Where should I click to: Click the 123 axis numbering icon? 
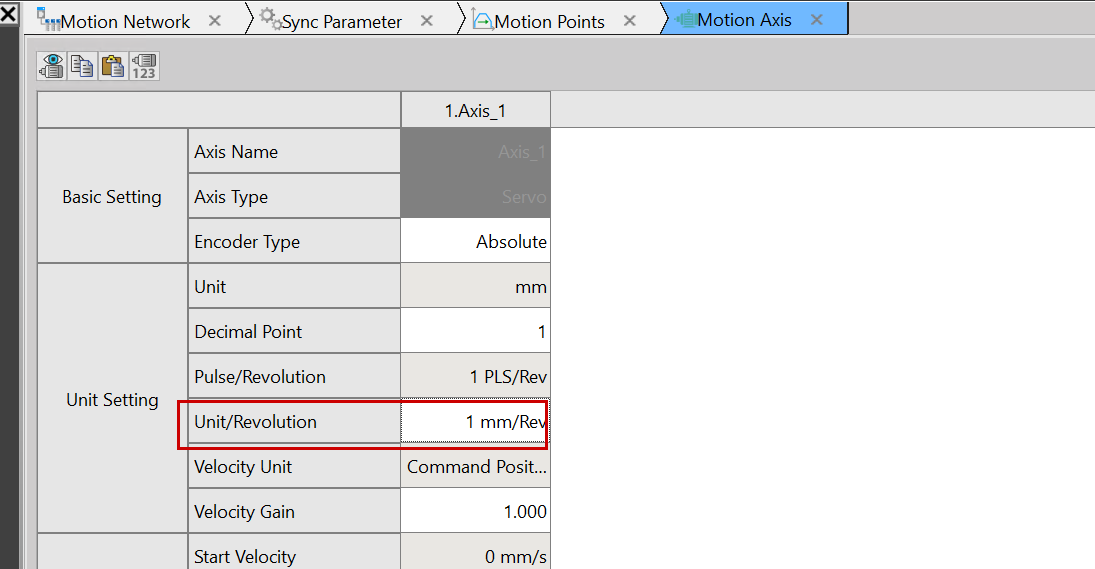tap(144, 66)
